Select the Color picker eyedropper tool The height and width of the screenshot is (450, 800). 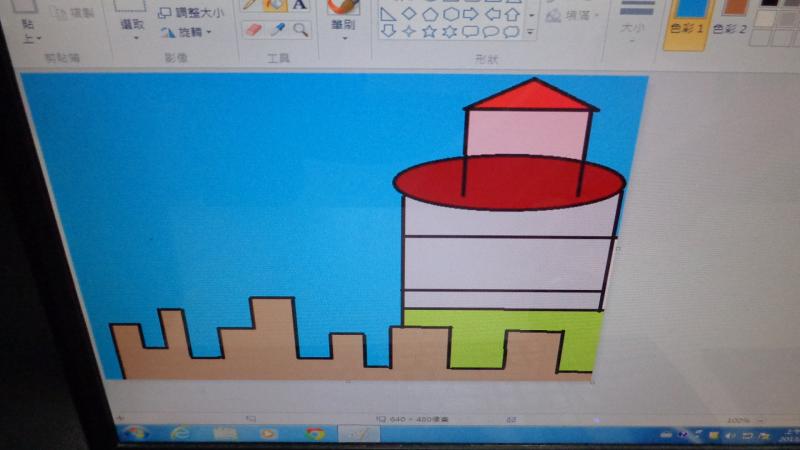[277, 30]
